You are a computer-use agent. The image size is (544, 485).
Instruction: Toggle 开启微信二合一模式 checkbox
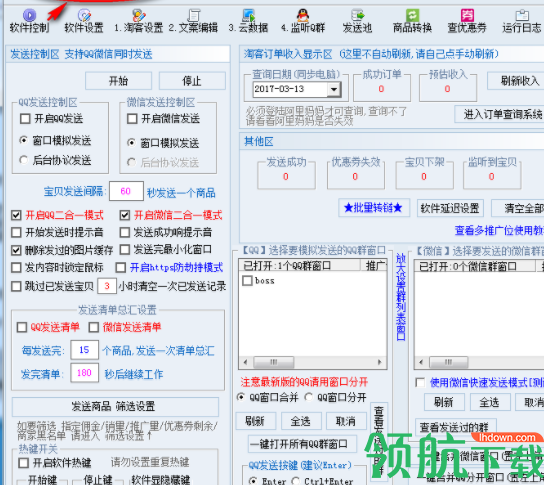pyautogui.click(x=125, y=215)
